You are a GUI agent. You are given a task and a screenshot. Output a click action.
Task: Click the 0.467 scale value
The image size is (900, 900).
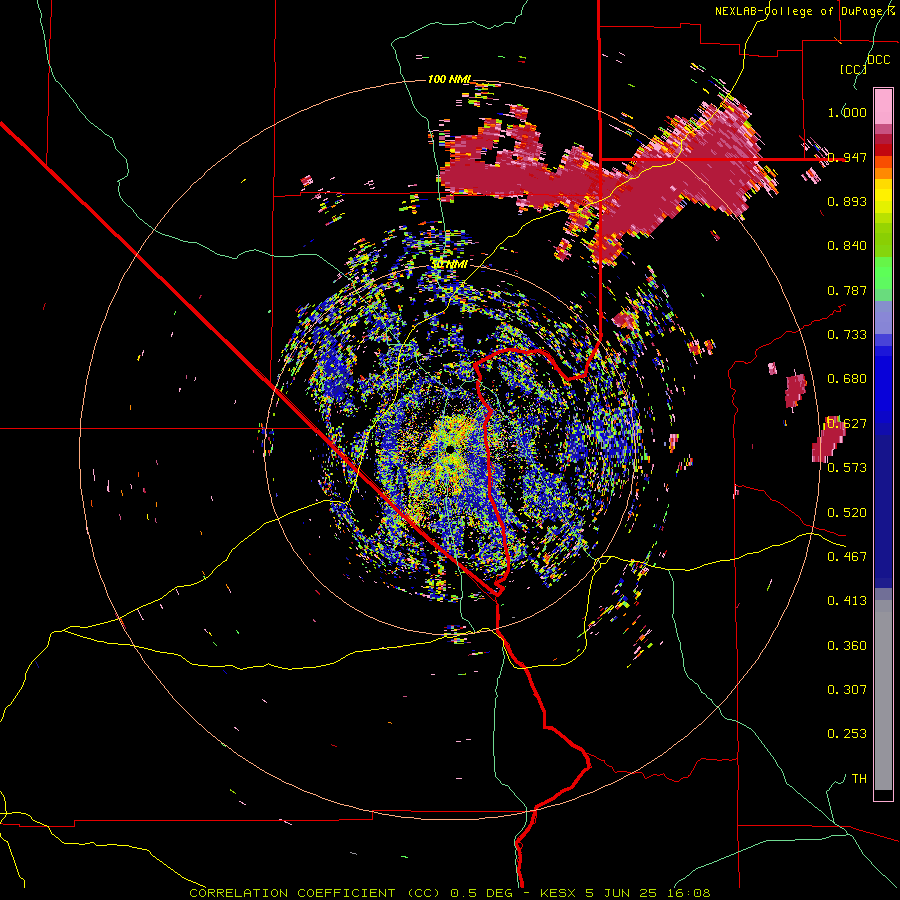click(847, 557)
